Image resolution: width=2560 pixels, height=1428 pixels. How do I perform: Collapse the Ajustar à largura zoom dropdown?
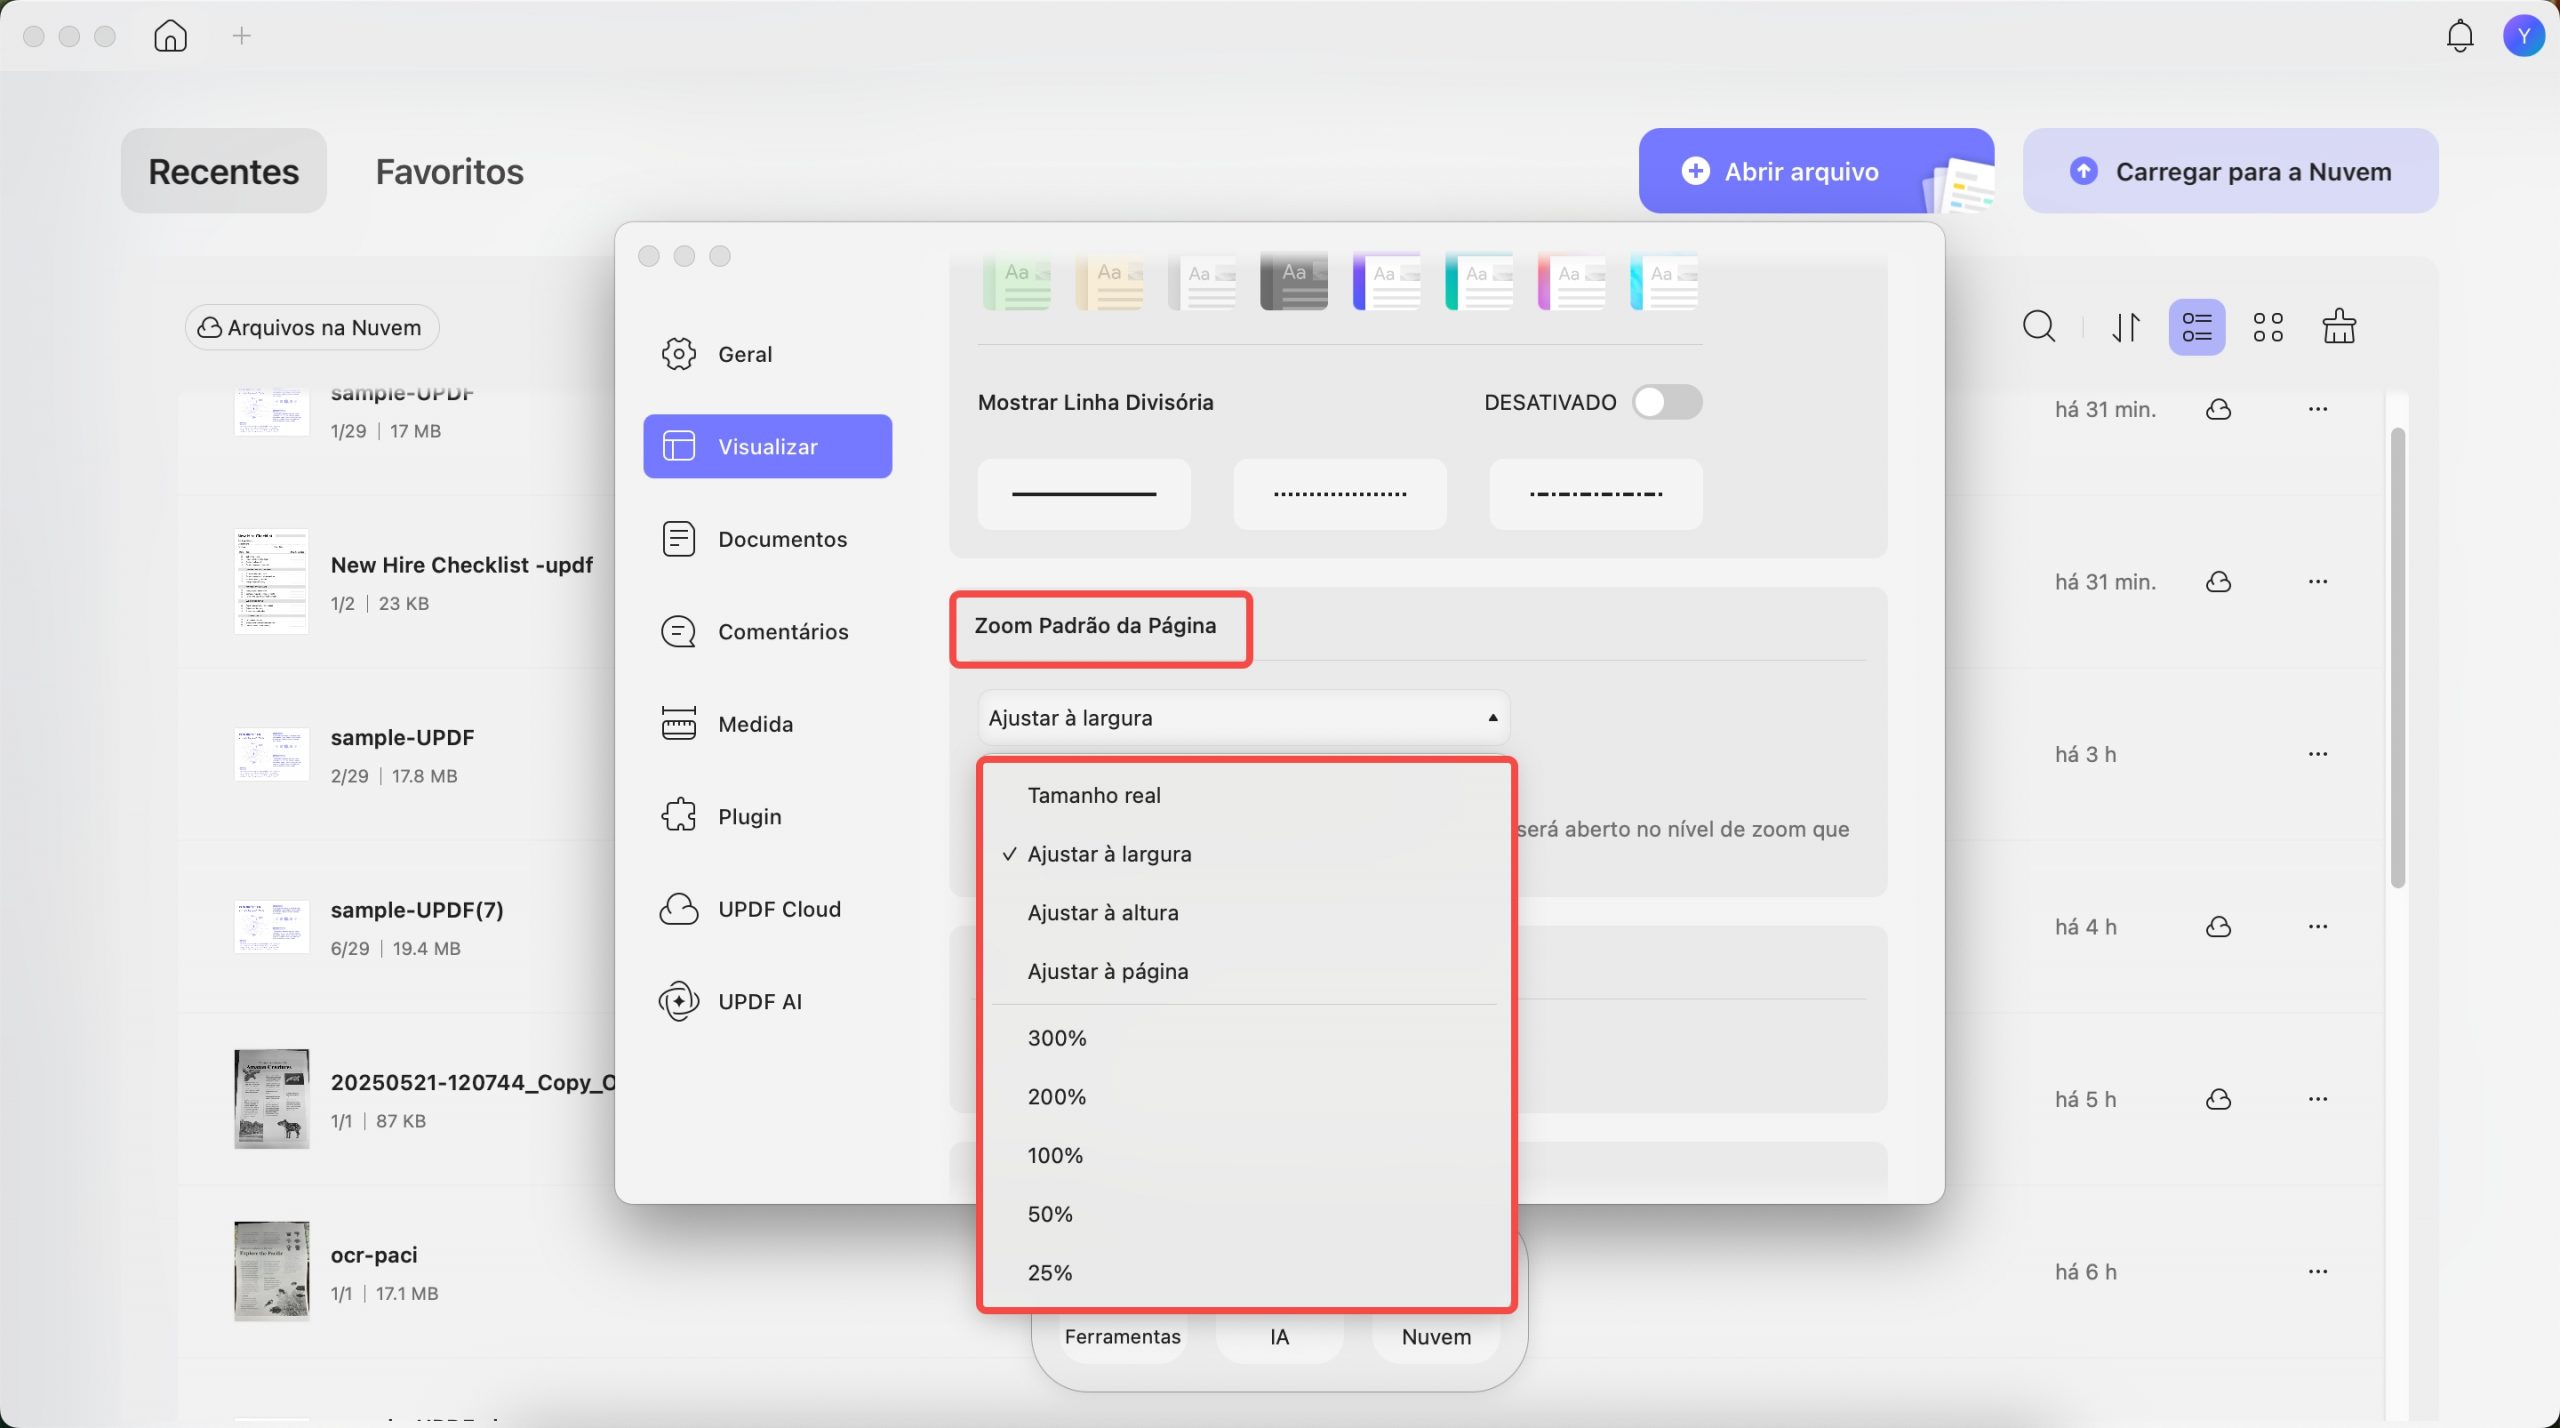(1243, 718)
